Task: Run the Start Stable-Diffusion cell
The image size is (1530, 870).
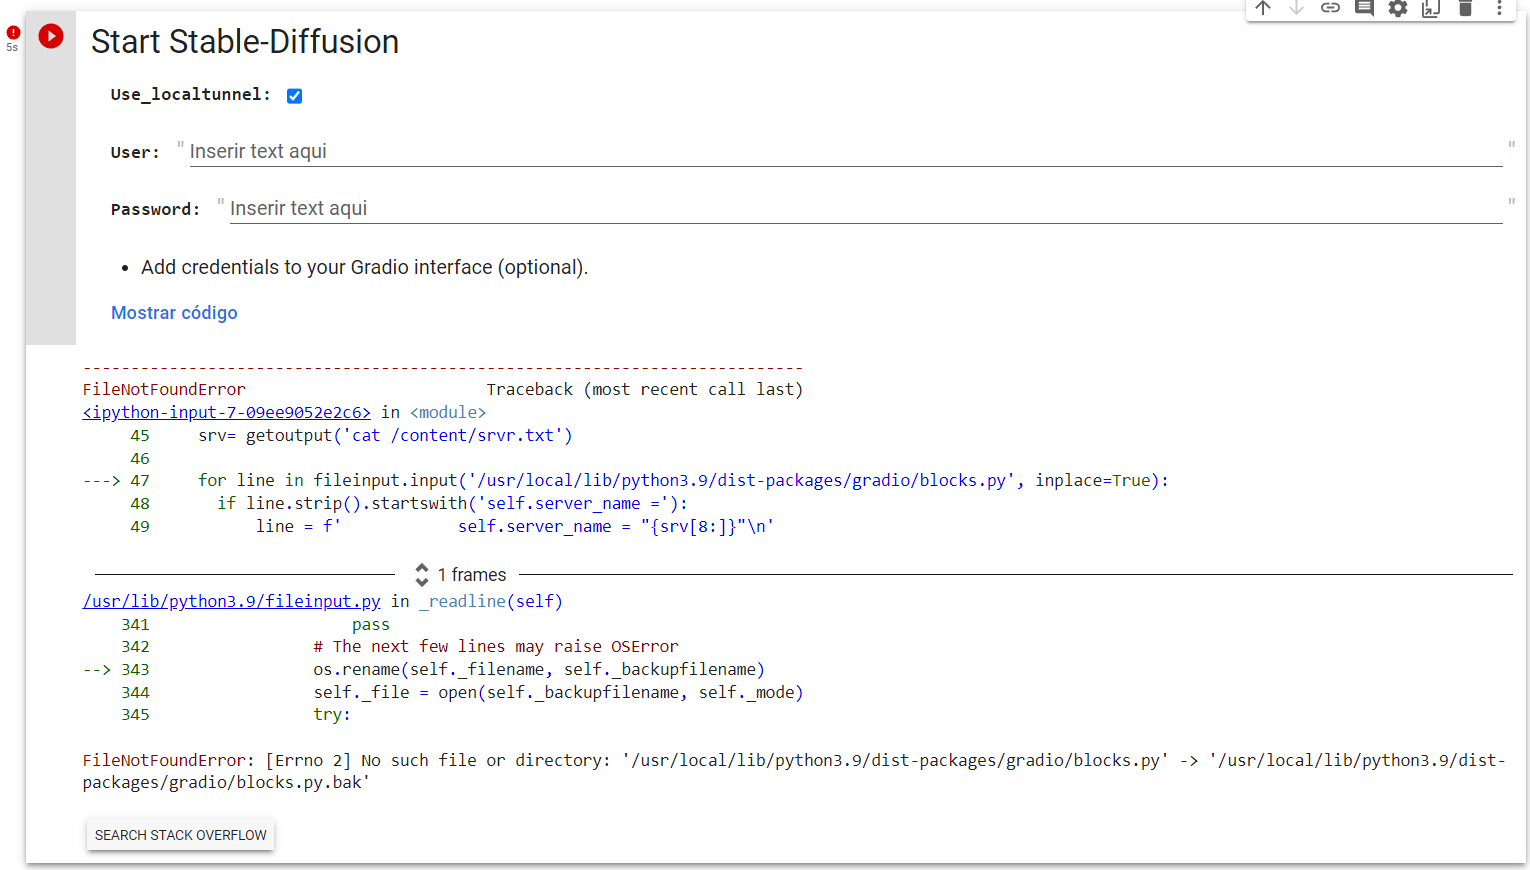Action: pos(51,36)
